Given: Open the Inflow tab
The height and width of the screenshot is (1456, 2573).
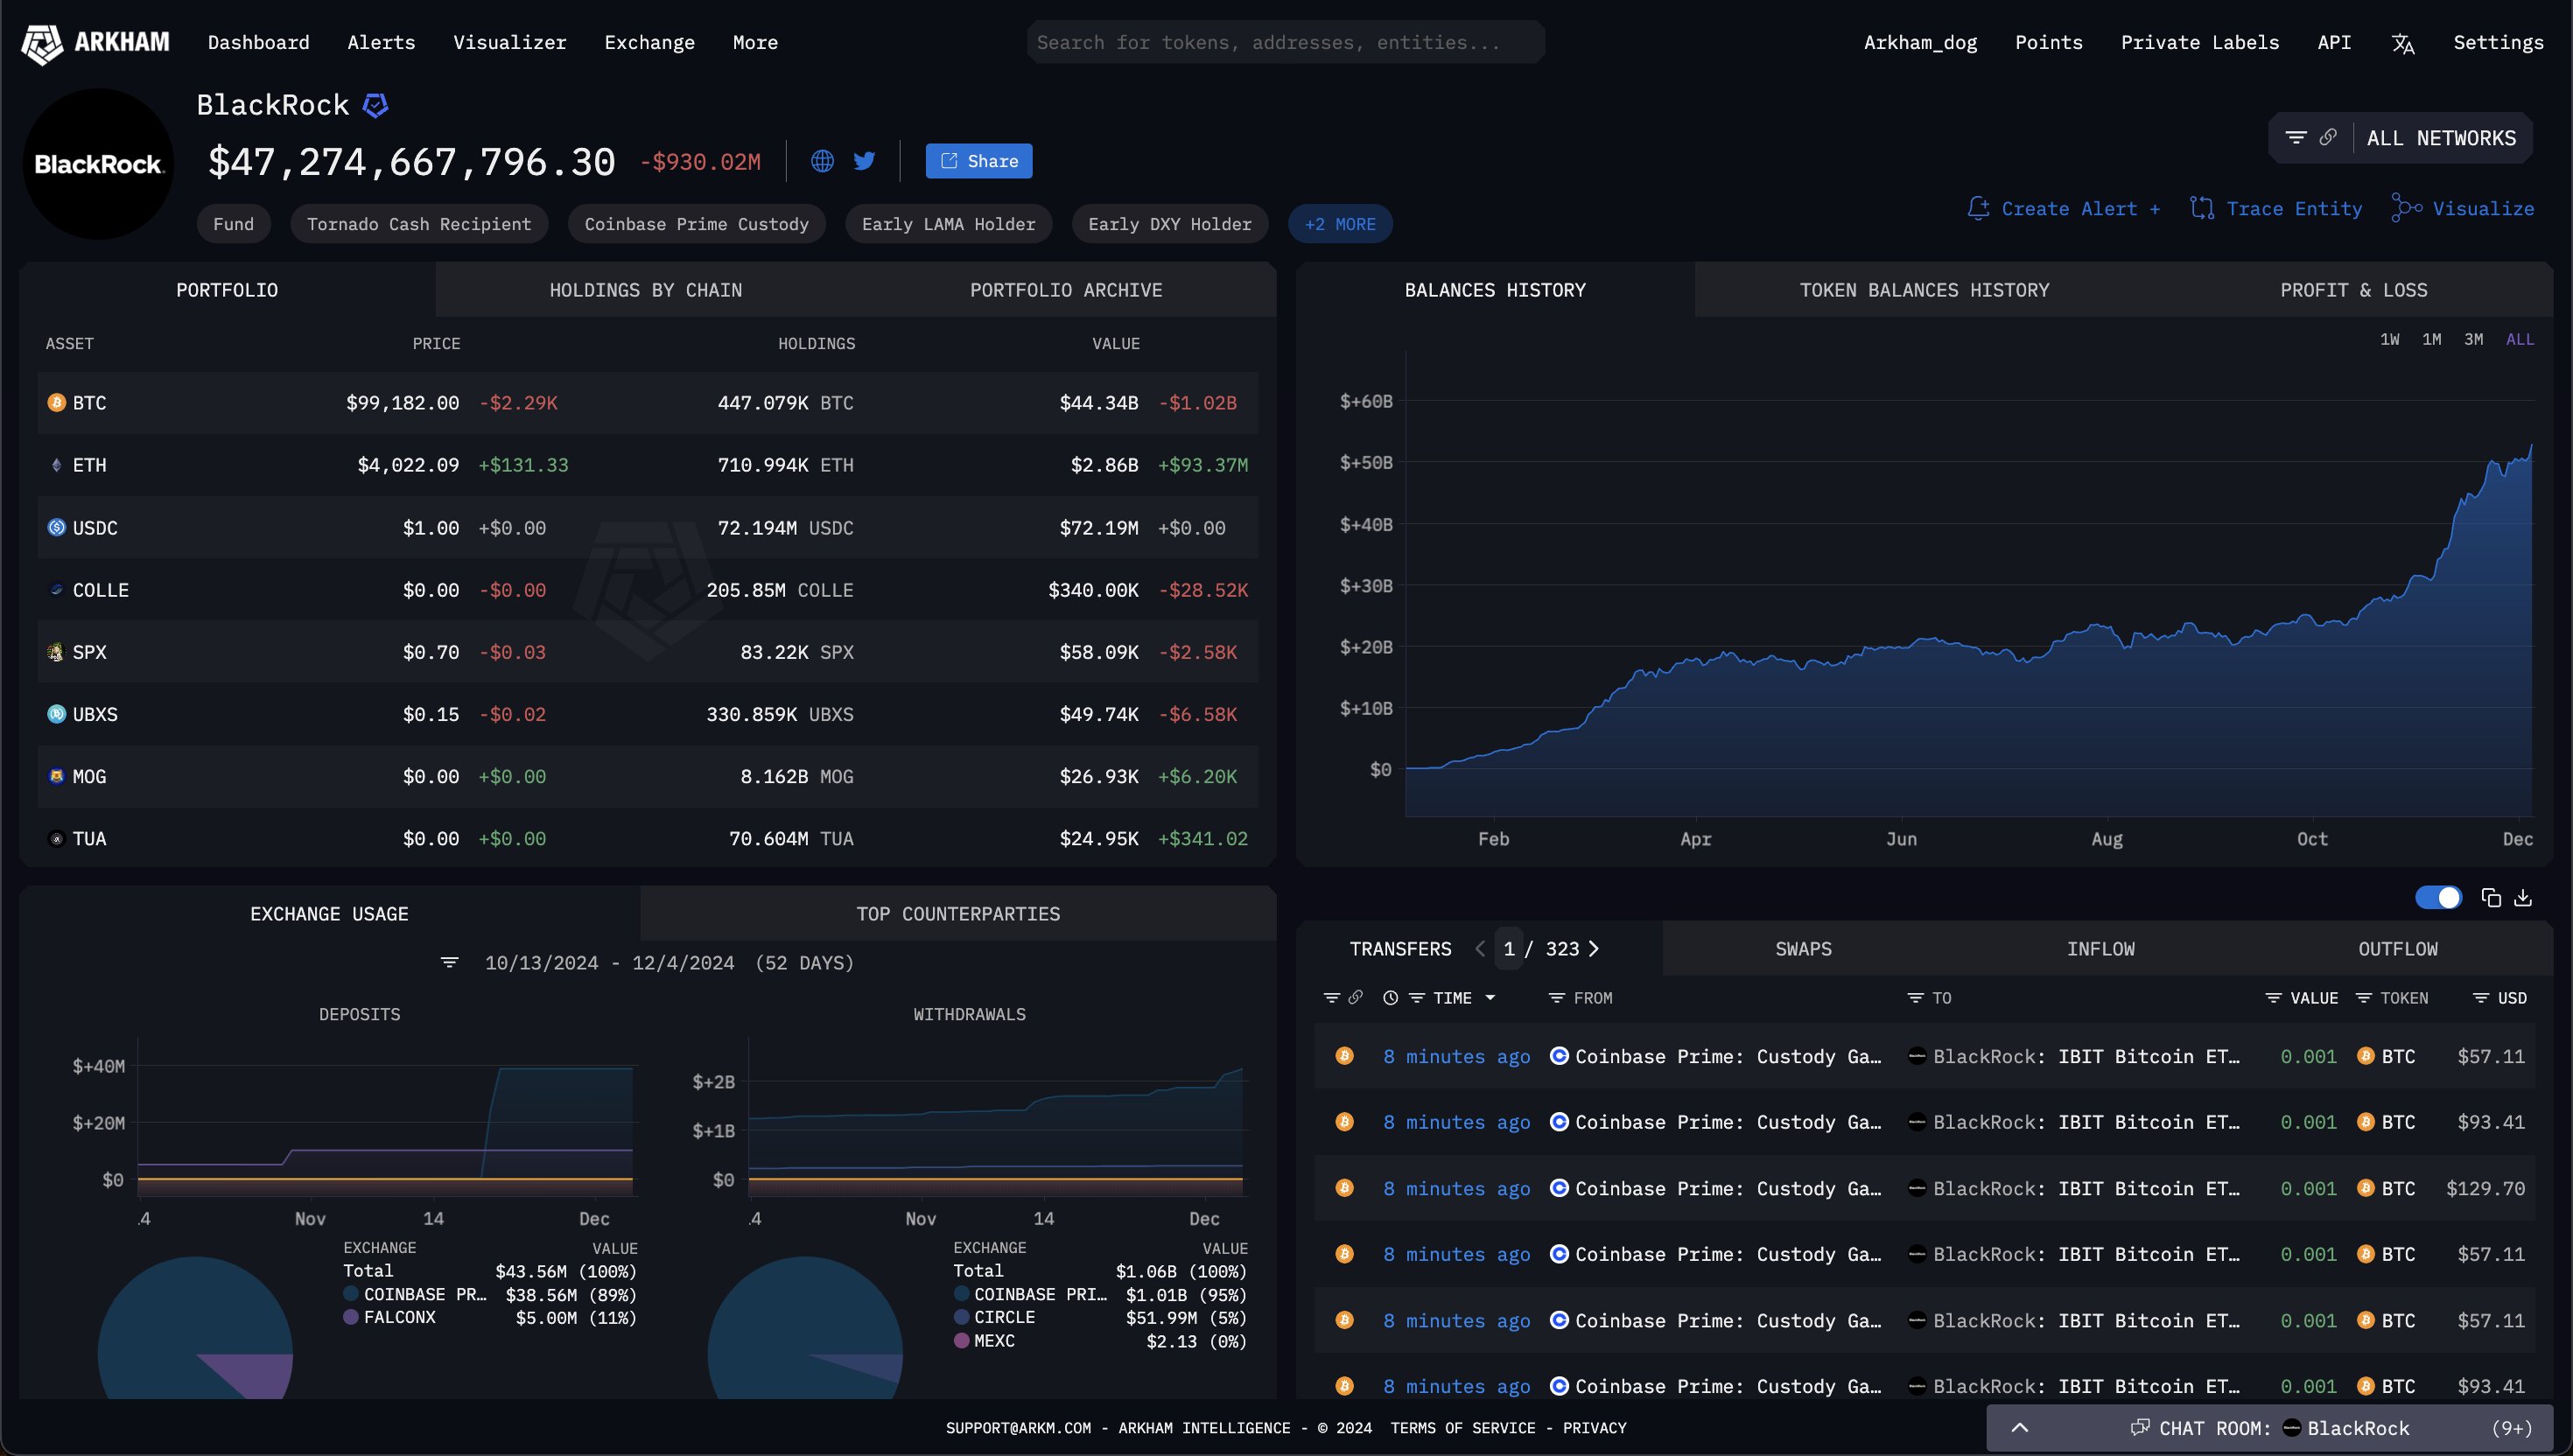Looking at the screenshot, I should [2100, 949].
